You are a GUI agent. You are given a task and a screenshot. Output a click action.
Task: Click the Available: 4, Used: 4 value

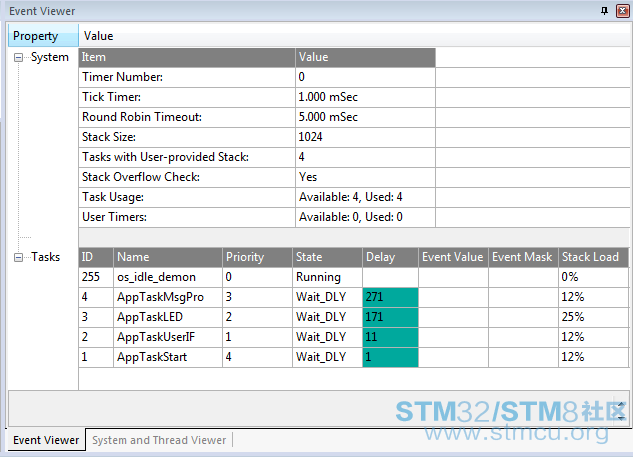tap(350, 197)
